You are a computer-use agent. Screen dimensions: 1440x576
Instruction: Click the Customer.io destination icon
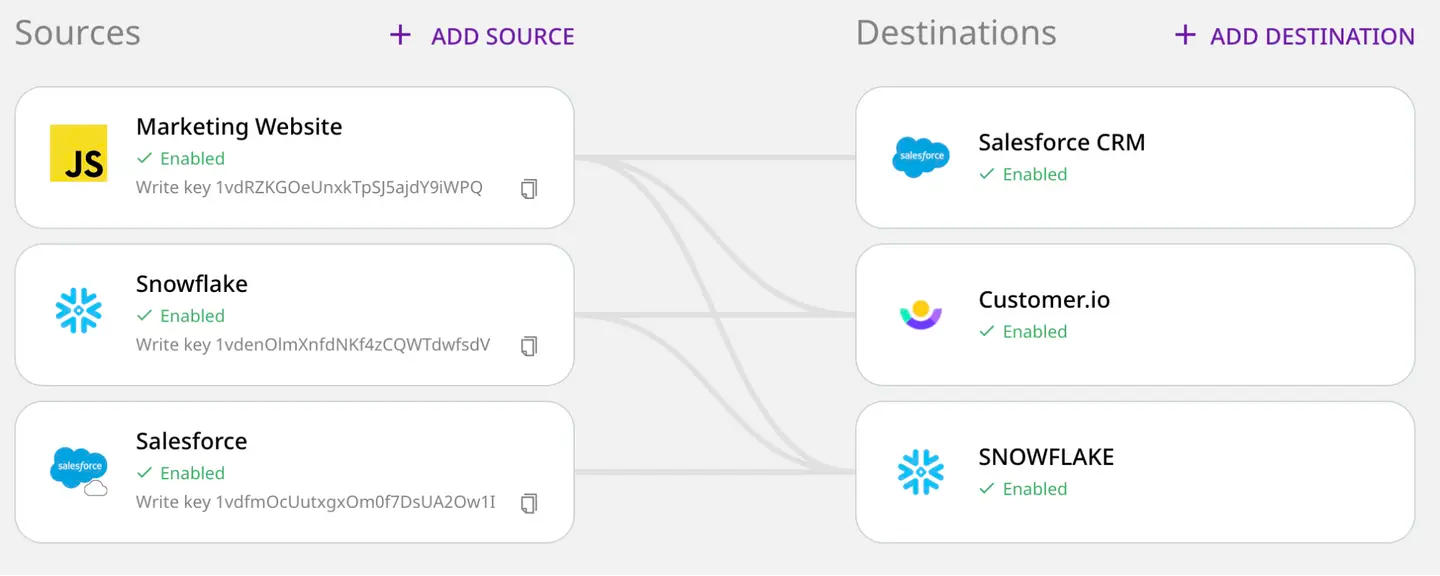920,313
